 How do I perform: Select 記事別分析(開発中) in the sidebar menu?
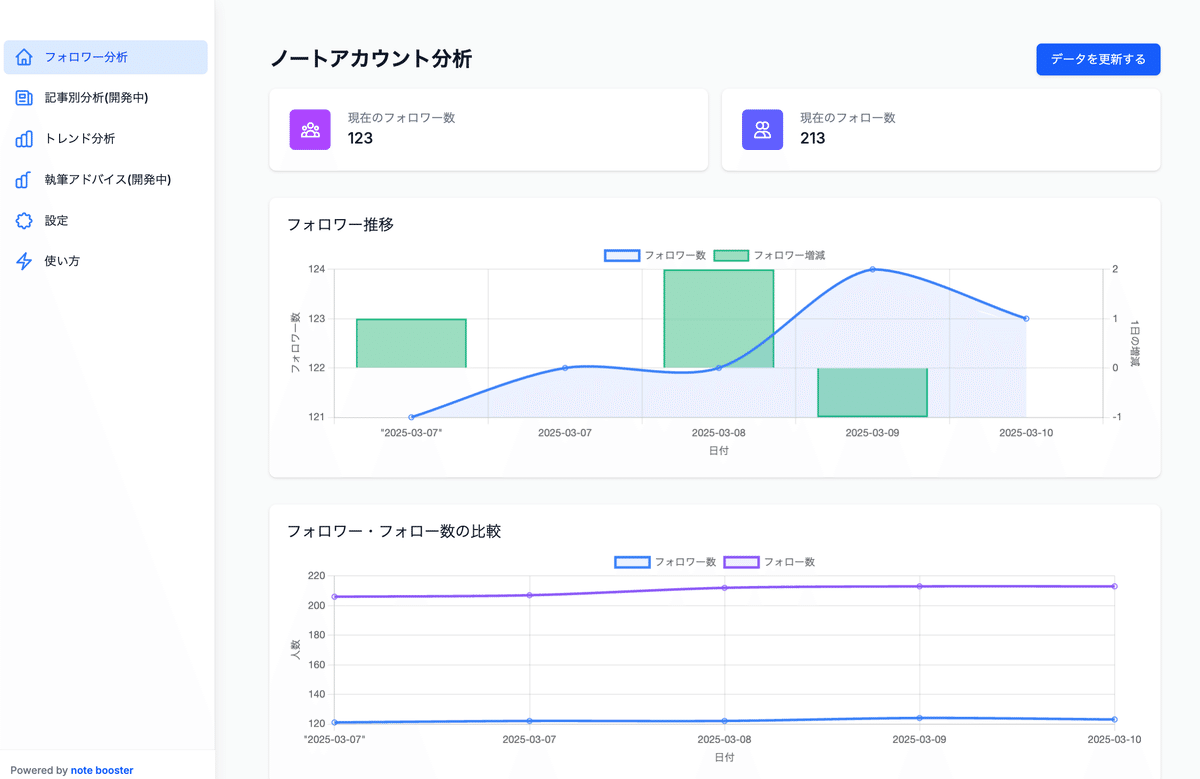[x=97, y=97]
